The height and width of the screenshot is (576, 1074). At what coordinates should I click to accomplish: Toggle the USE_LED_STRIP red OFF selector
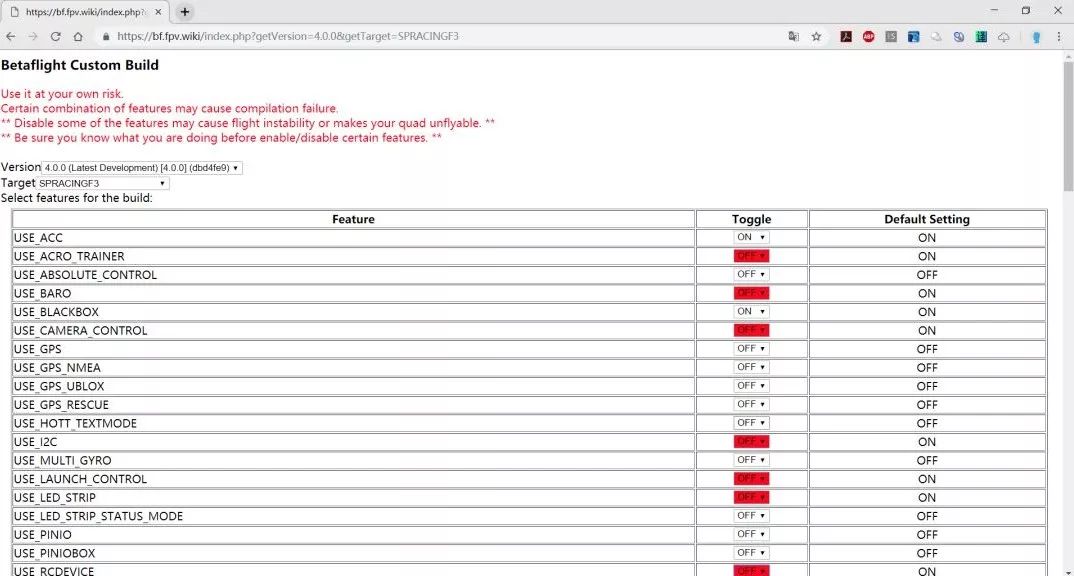[x=751, y=497]
